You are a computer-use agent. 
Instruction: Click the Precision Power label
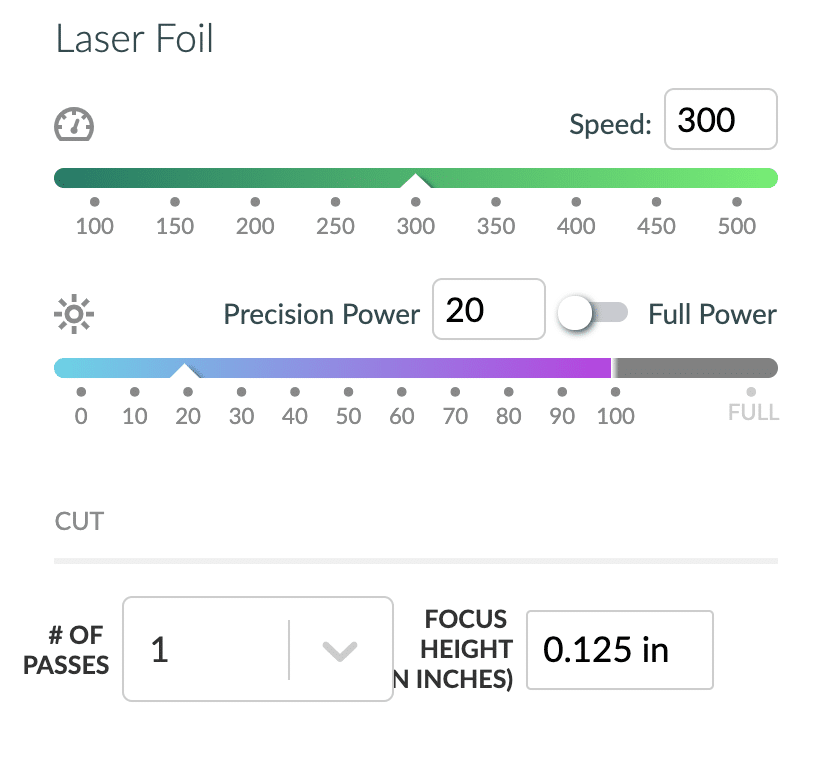pyautogui.click(x=322, y=314)
